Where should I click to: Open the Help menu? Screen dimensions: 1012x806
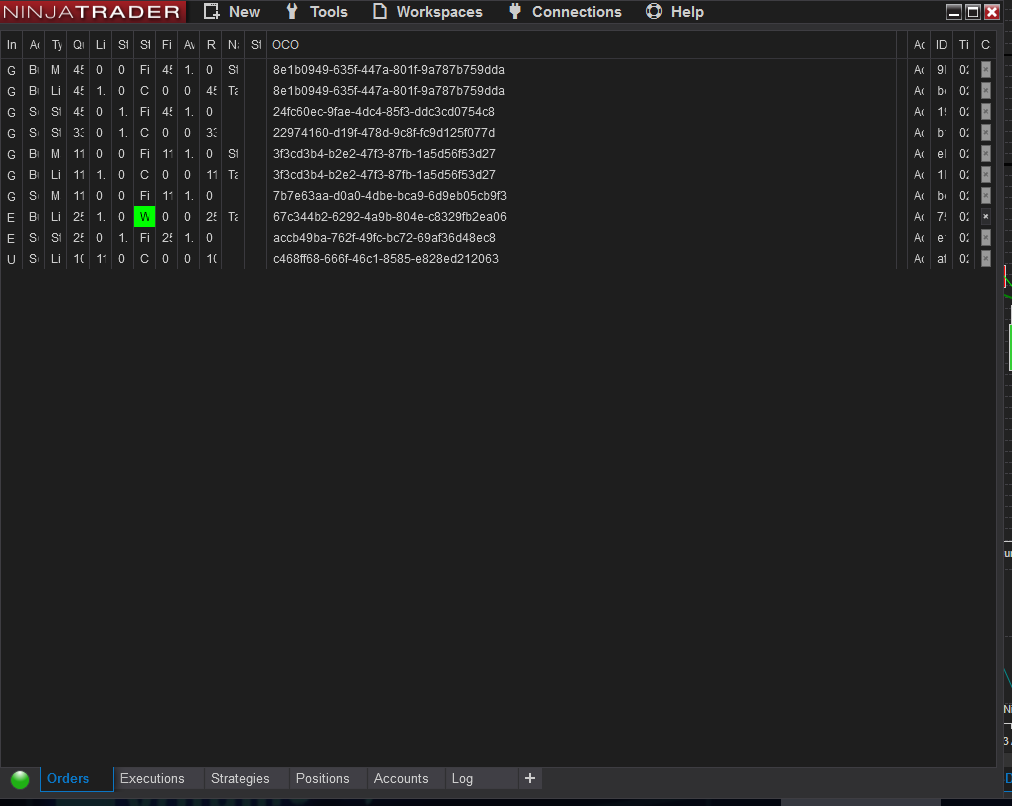click(x=674, y=12)
